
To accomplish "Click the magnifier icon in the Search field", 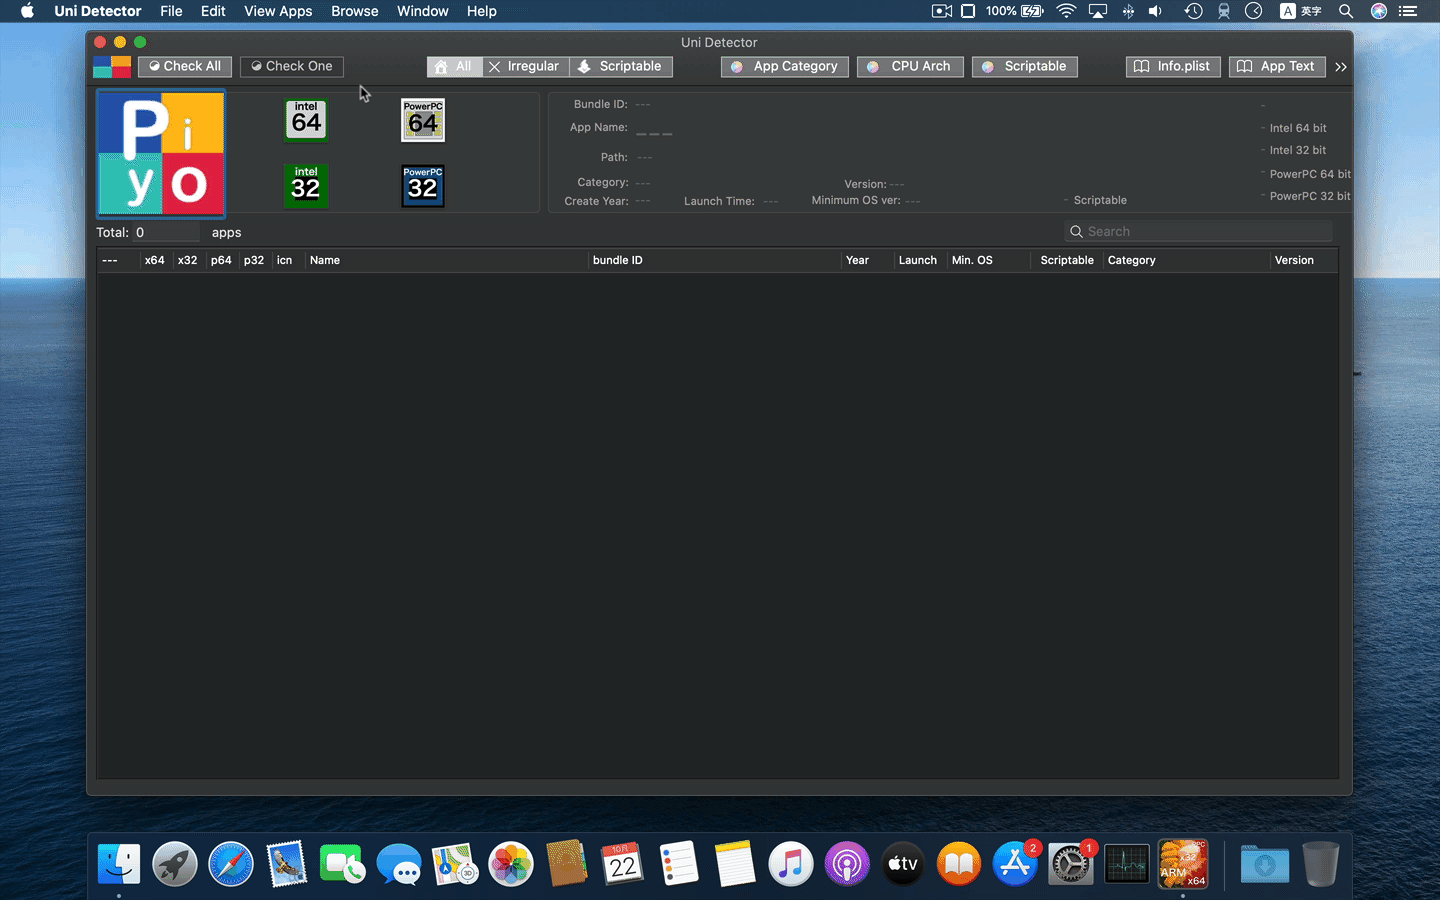I will click(1076, 231).
